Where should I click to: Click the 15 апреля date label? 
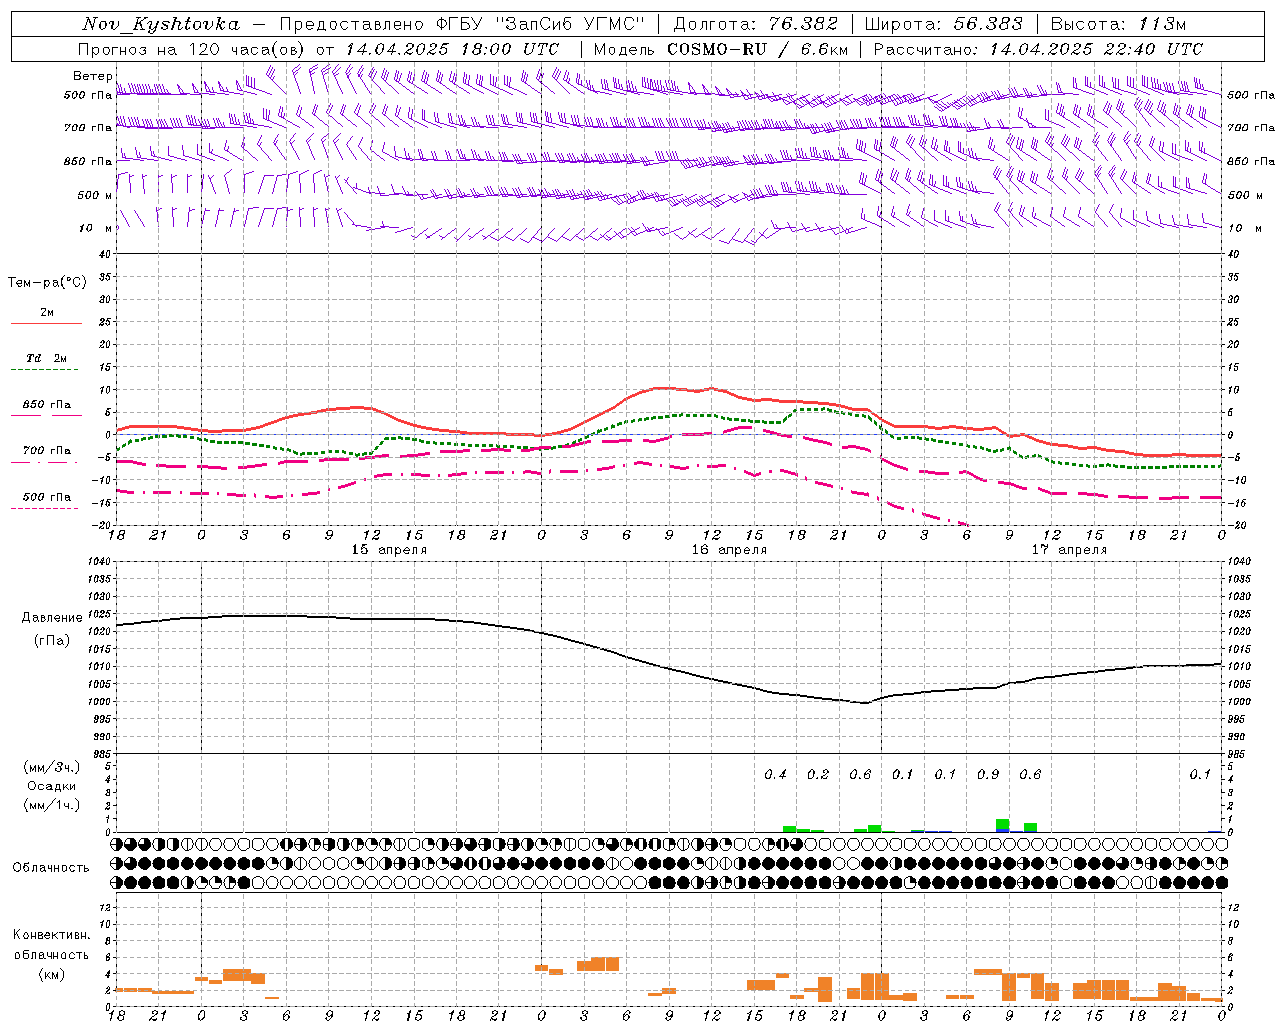point(389,550)
